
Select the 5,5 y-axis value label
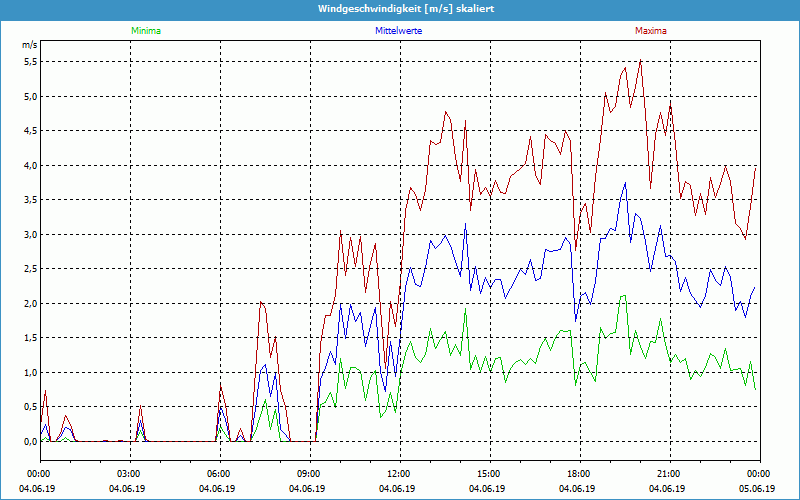click(29, 61)
